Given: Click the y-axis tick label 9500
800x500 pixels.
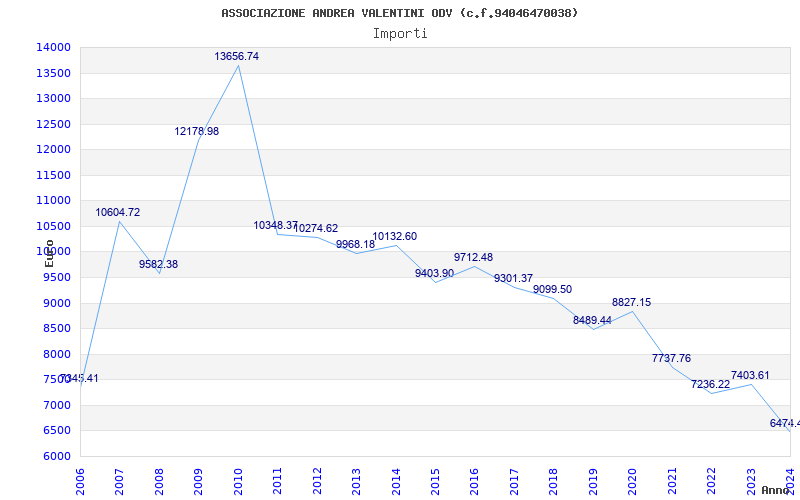Looking at the screenshot, I should (x=56, y=278).
